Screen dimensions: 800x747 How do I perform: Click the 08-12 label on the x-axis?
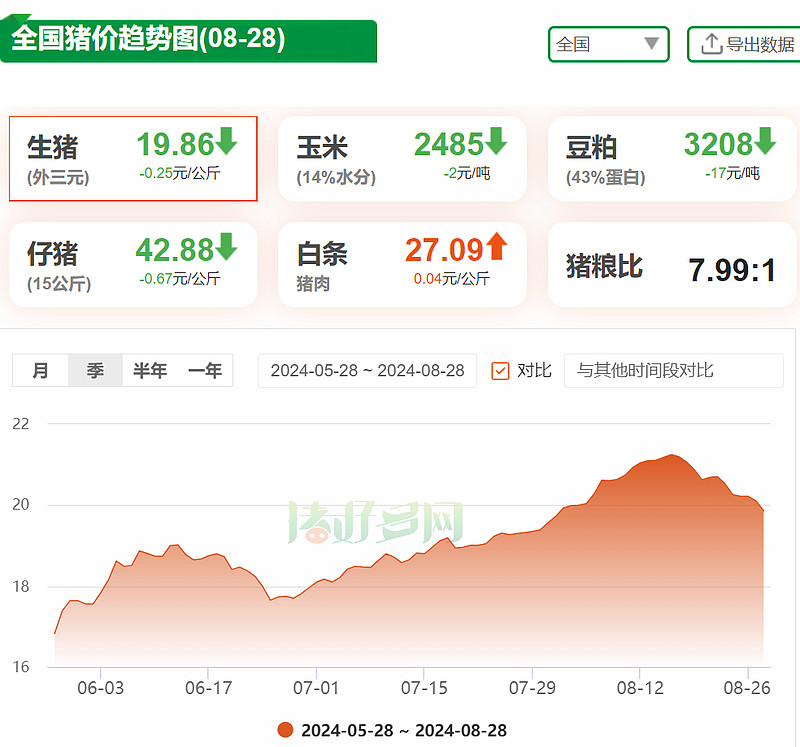click(x=640, y=688)
